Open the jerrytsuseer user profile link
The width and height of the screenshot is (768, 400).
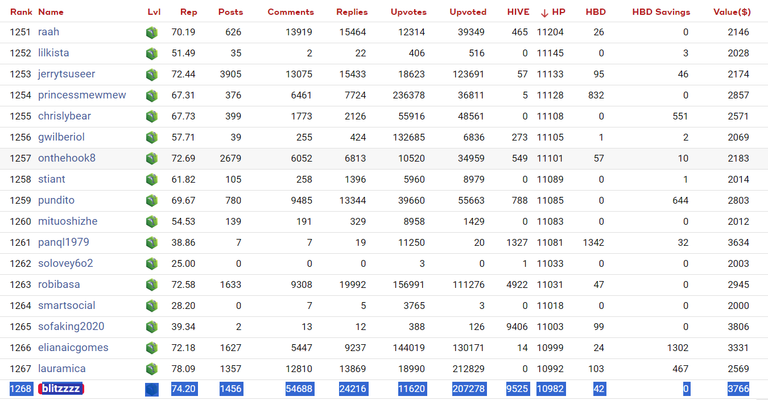[x=67, y=74]
